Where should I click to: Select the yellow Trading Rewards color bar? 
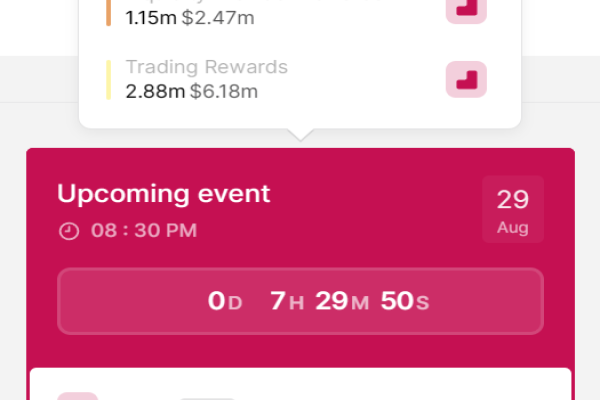pyautogui.click(x=108, y=80)
